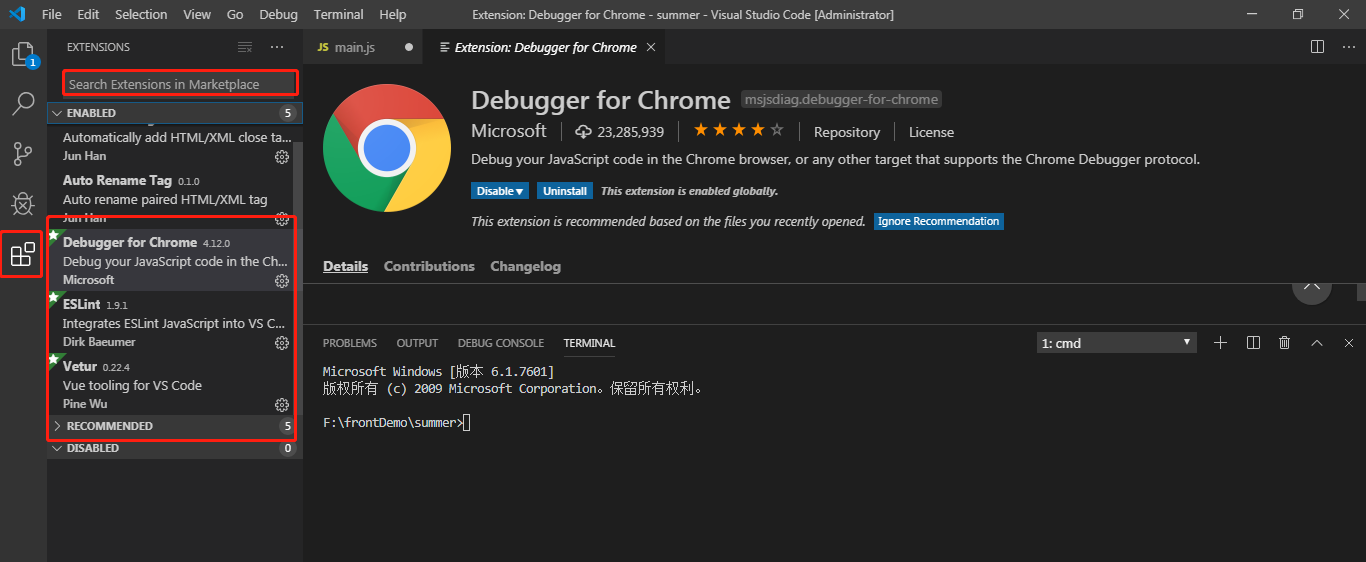
Task: Open manage gear for Auto Close Tag by Jun Han
Action: click(282, 157)
